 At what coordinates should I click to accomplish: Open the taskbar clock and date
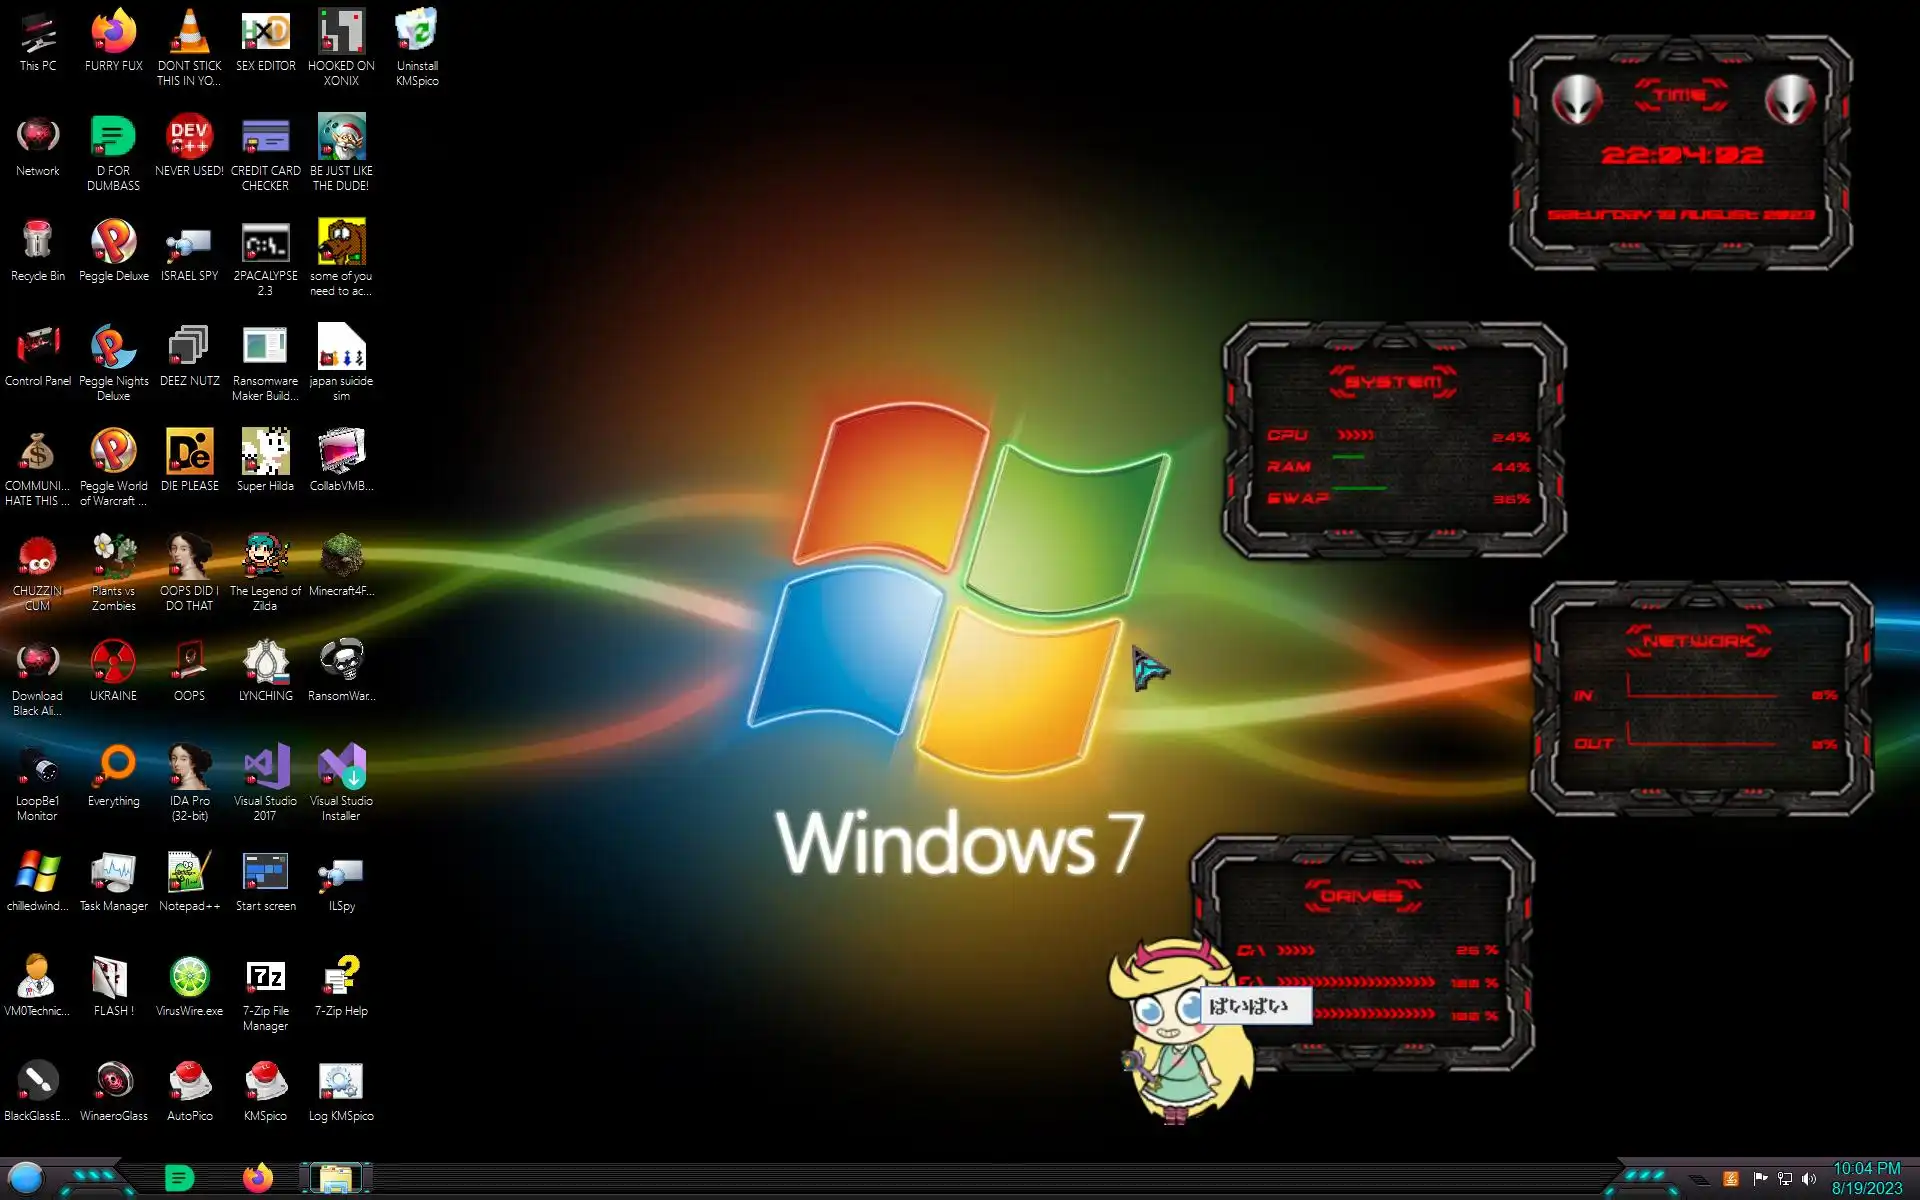1866,1178
